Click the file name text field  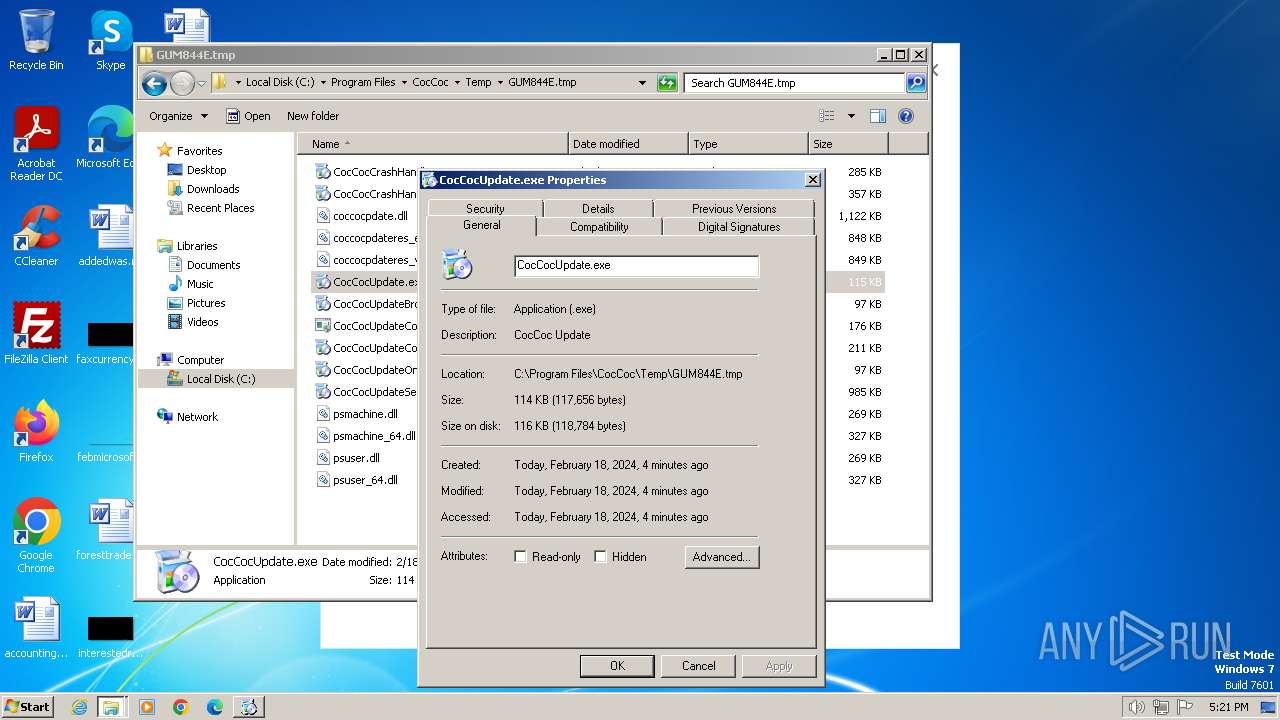click(636, 266)
